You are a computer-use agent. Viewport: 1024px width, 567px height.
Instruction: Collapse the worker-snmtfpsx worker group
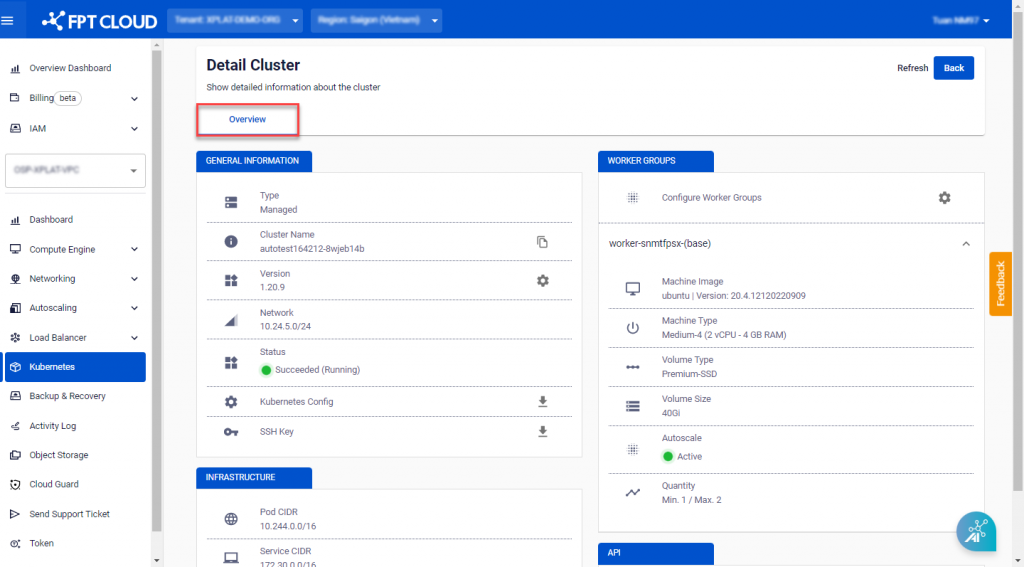tap(966, 243)
